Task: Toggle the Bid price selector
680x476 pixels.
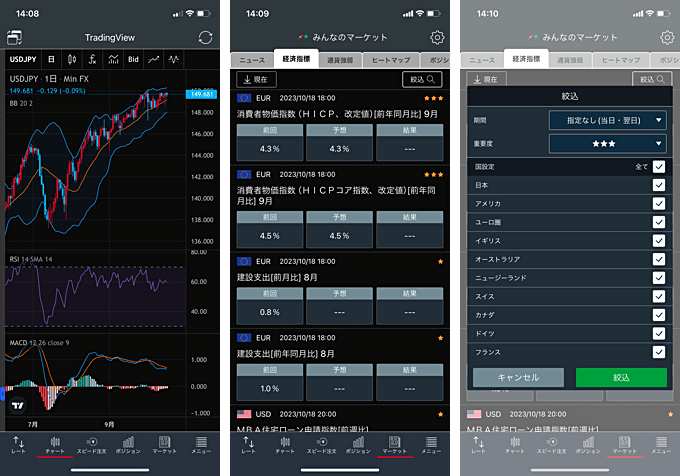Action: coord(133,60)
